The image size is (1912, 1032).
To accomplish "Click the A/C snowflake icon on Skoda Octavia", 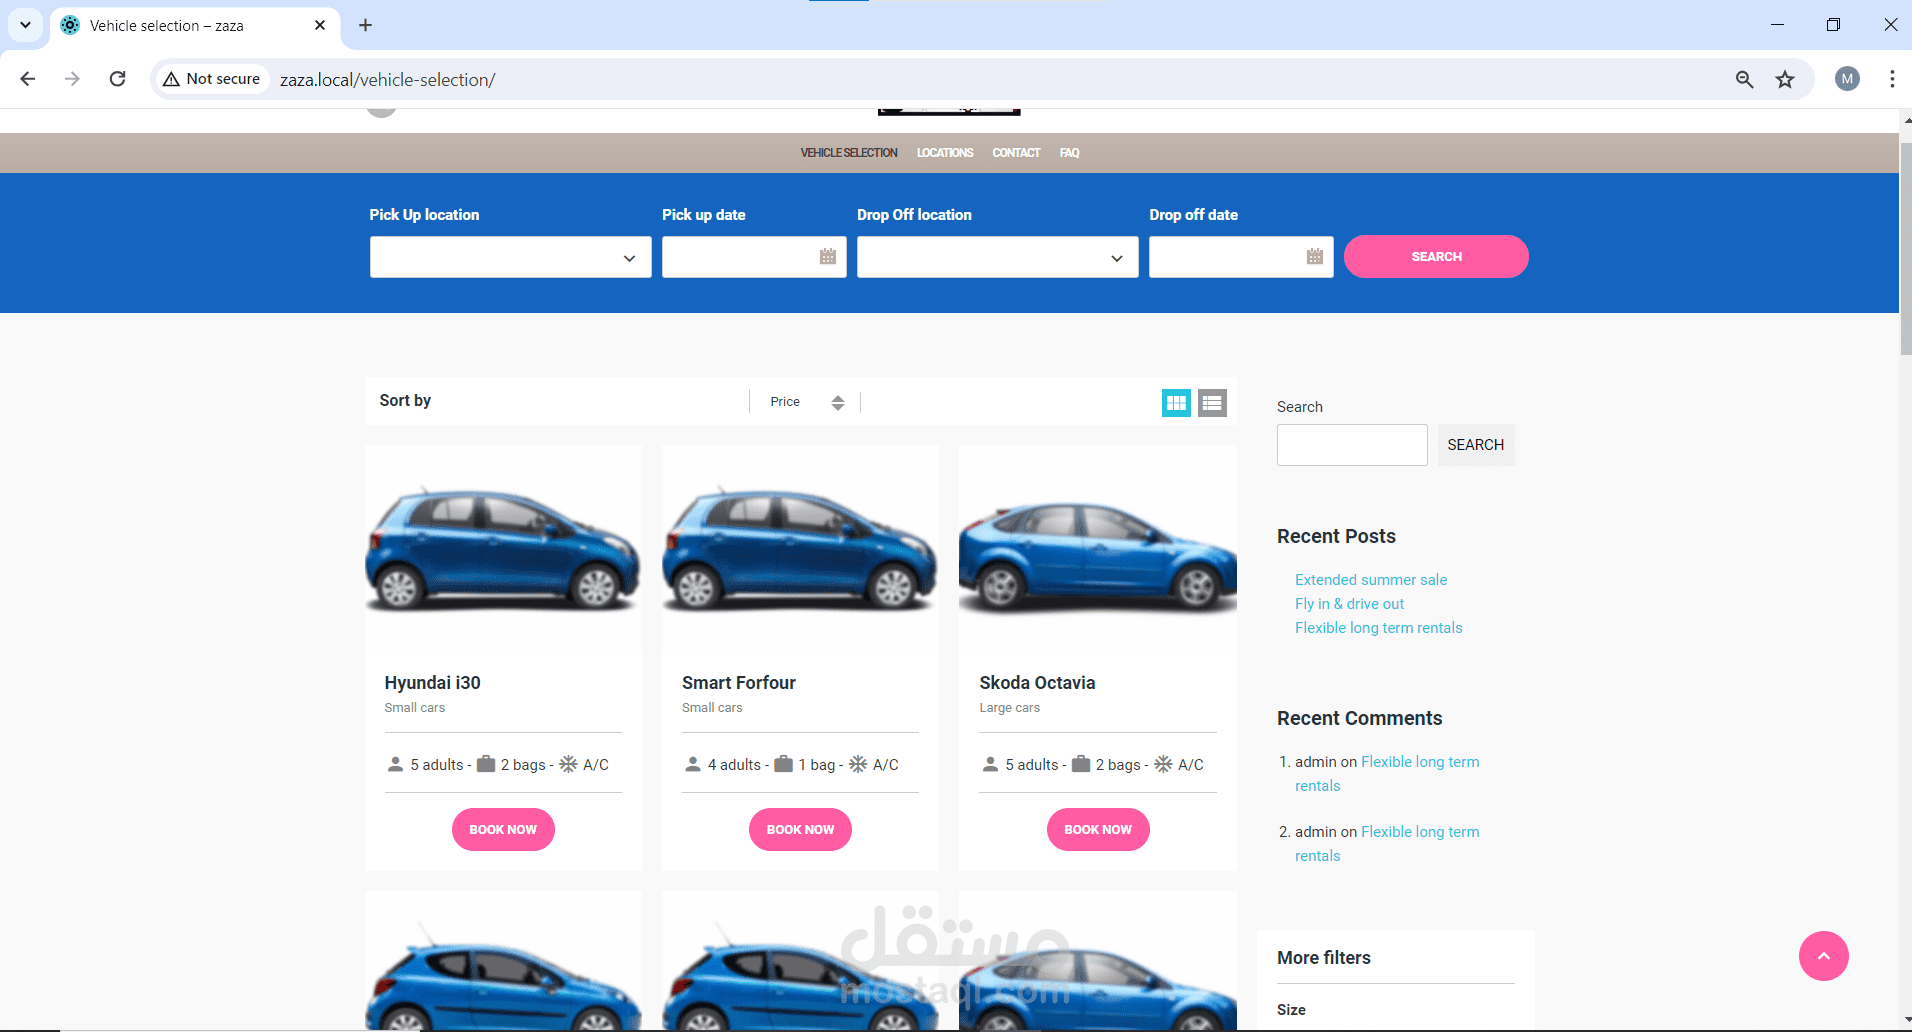I will pos(1163,764).
